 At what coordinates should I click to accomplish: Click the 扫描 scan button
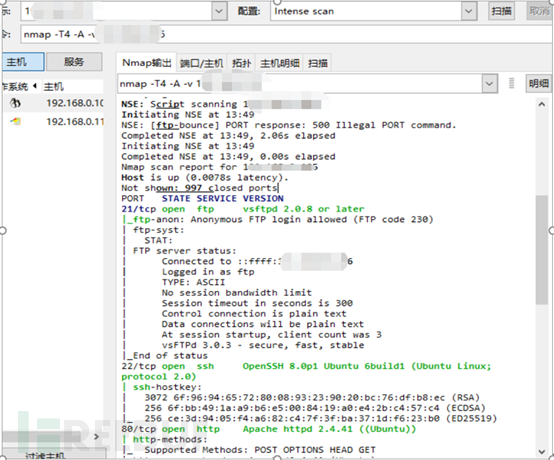point(501,11)
